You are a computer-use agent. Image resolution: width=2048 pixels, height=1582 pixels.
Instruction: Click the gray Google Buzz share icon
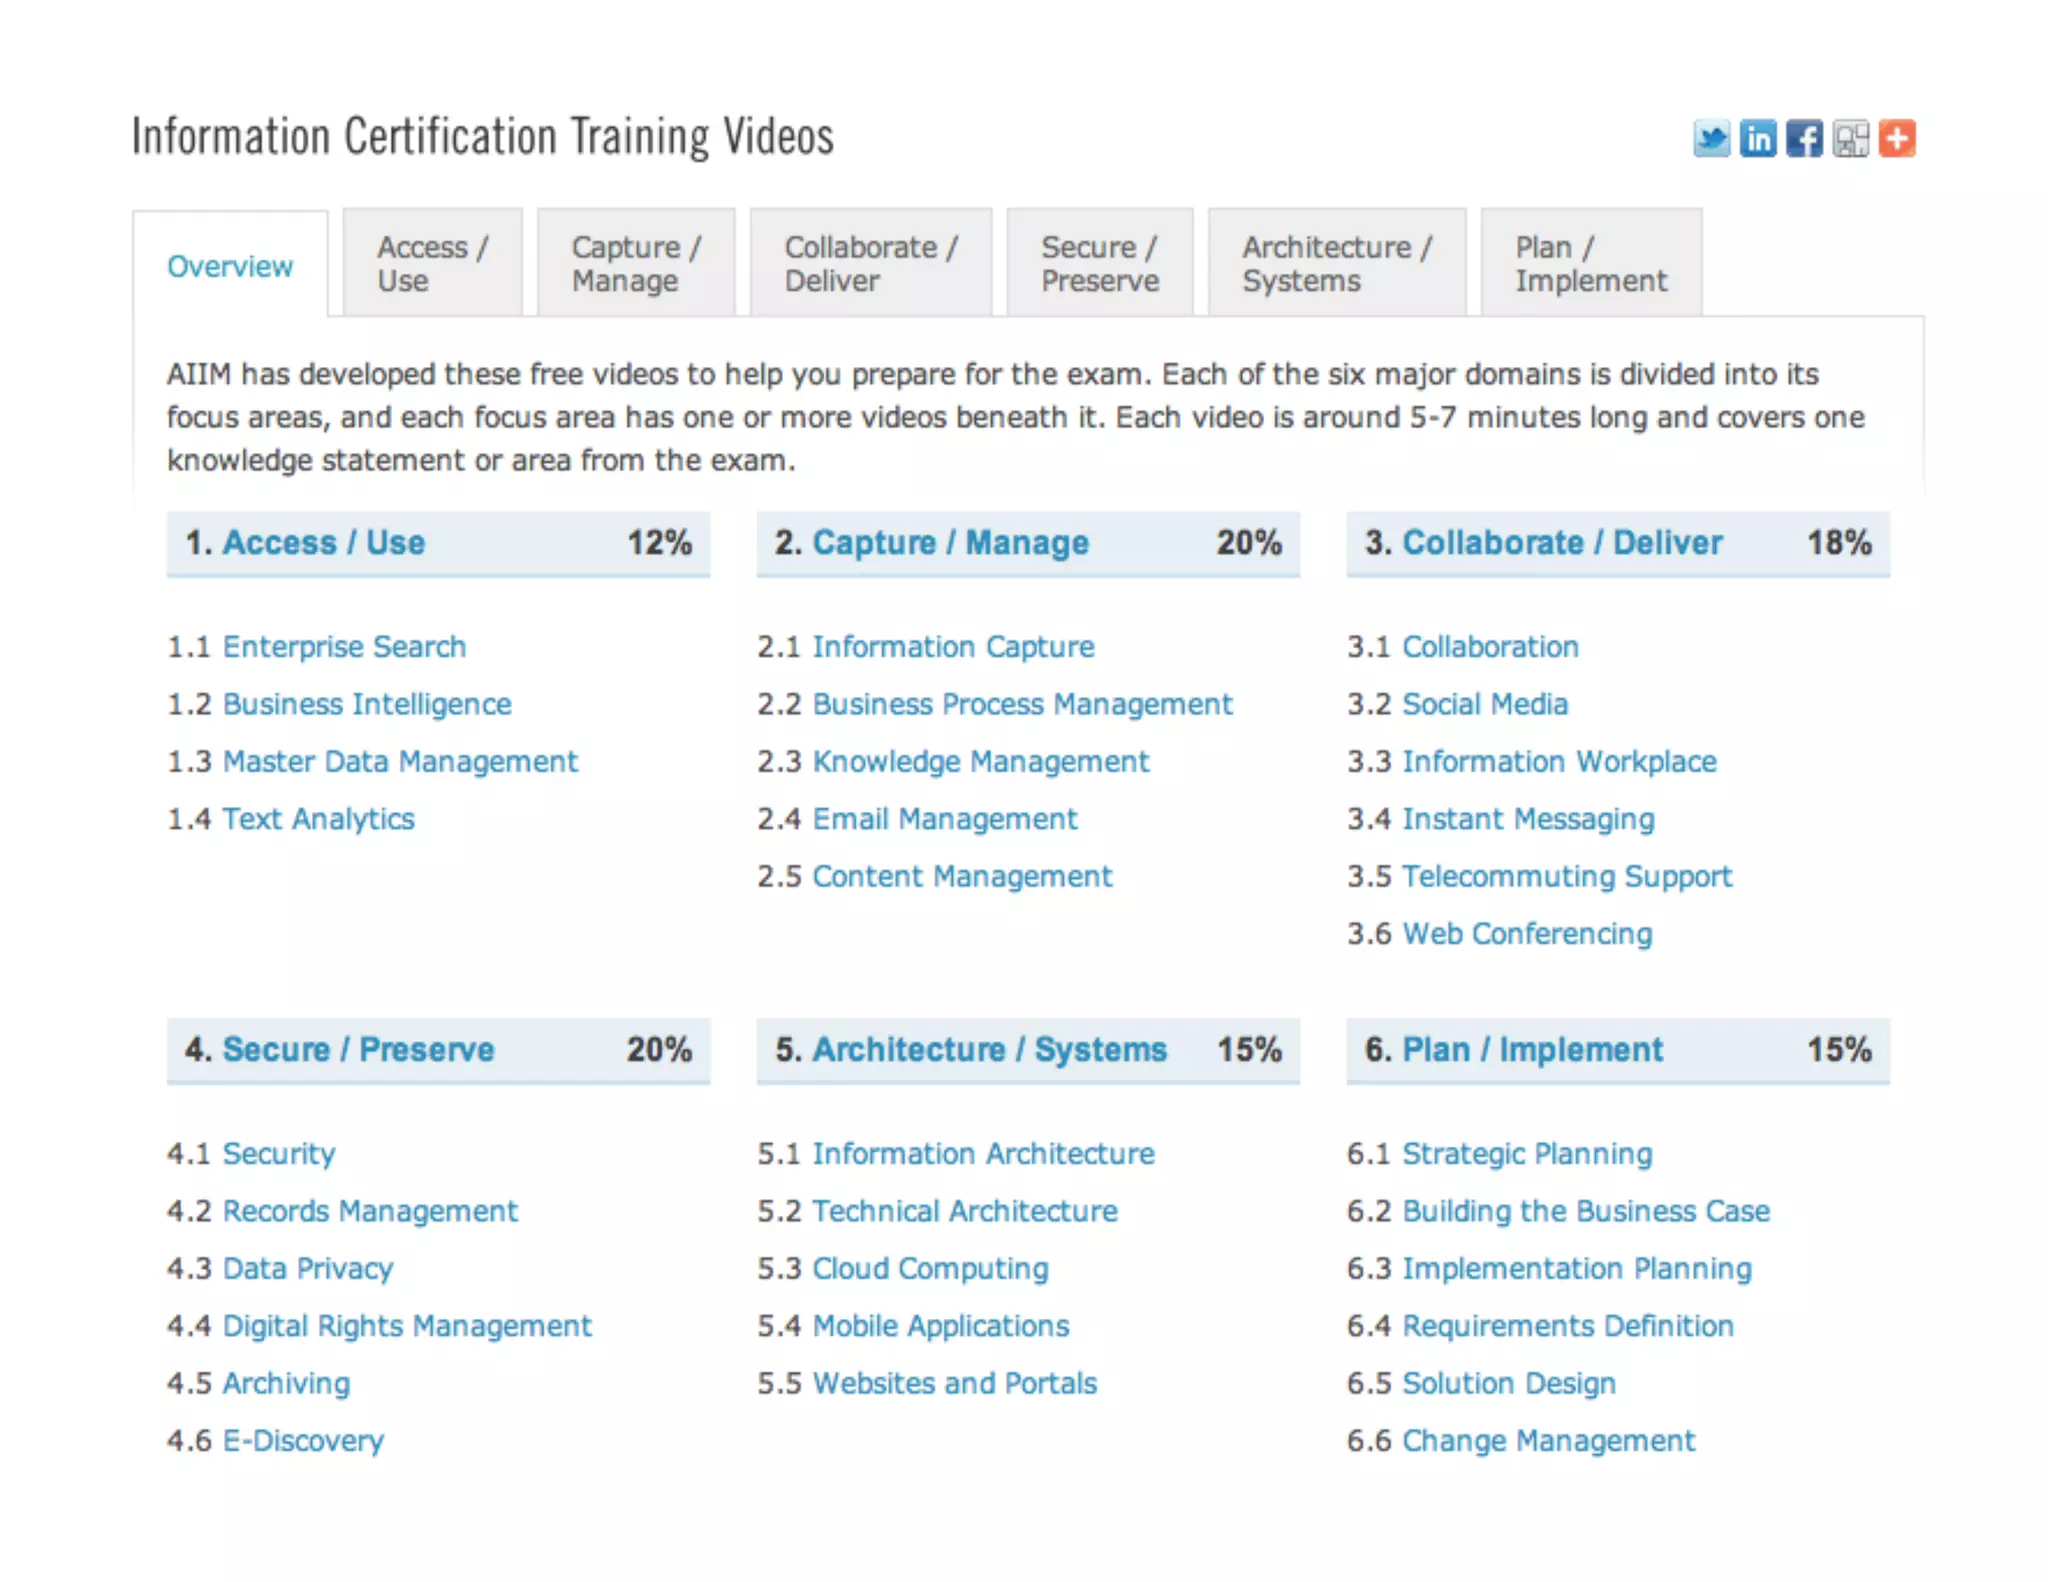click(x=1850, y=138)
